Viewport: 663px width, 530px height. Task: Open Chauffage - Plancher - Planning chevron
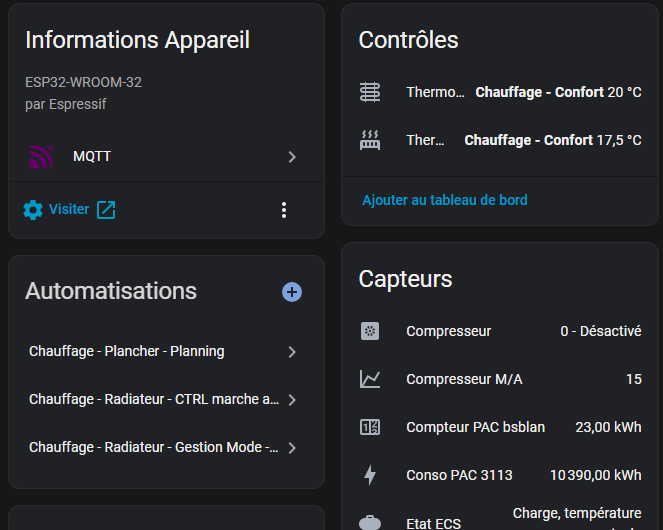pyautogui.click(x=292, y=352)
